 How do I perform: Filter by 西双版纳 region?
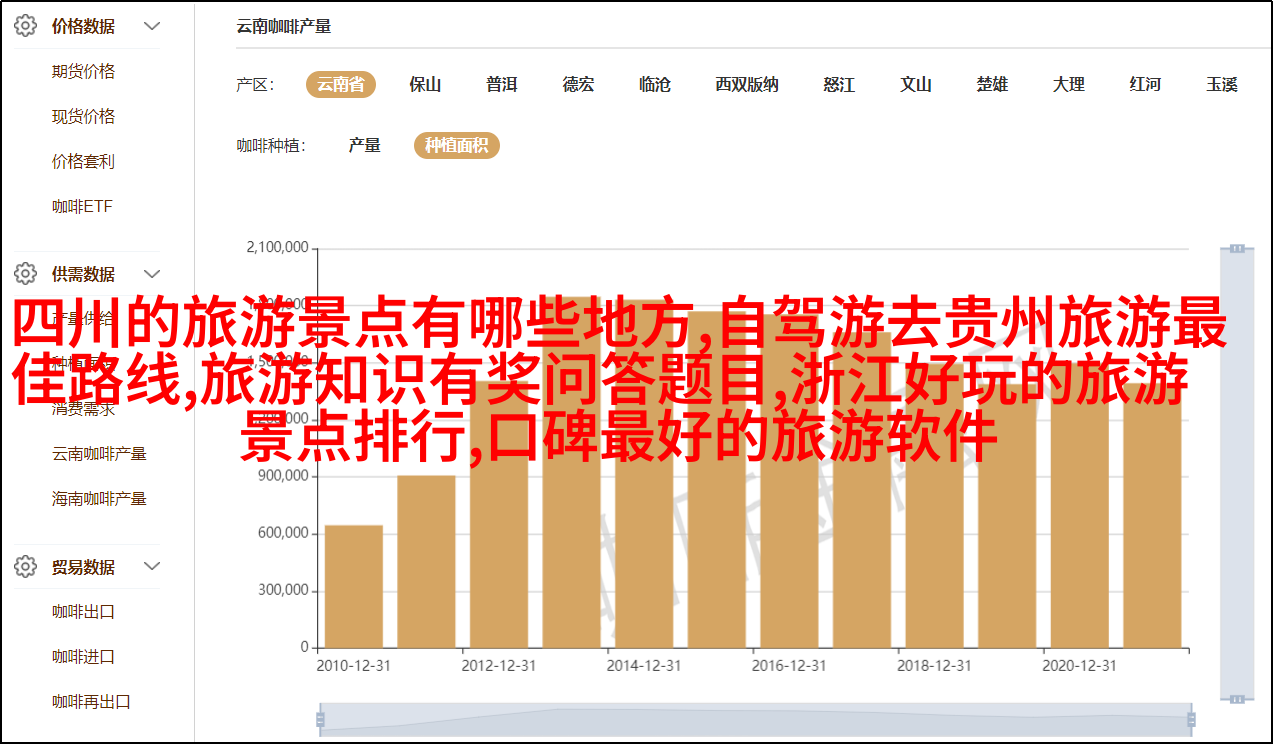coord(746,85)
